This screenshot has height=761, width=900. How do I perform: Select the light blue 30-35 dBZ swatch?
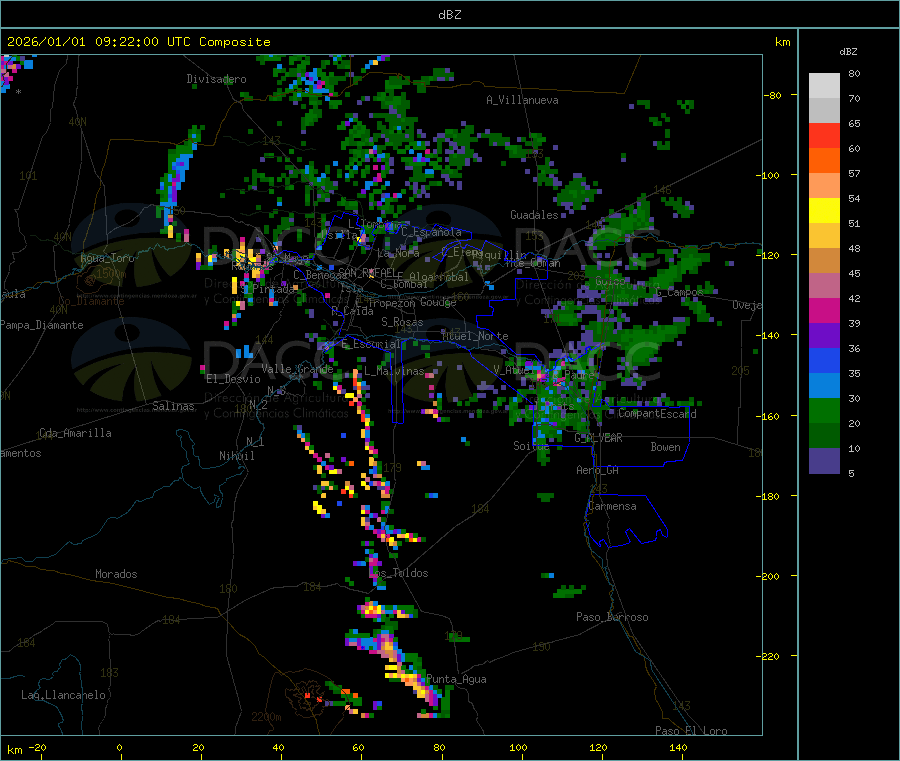824,386
